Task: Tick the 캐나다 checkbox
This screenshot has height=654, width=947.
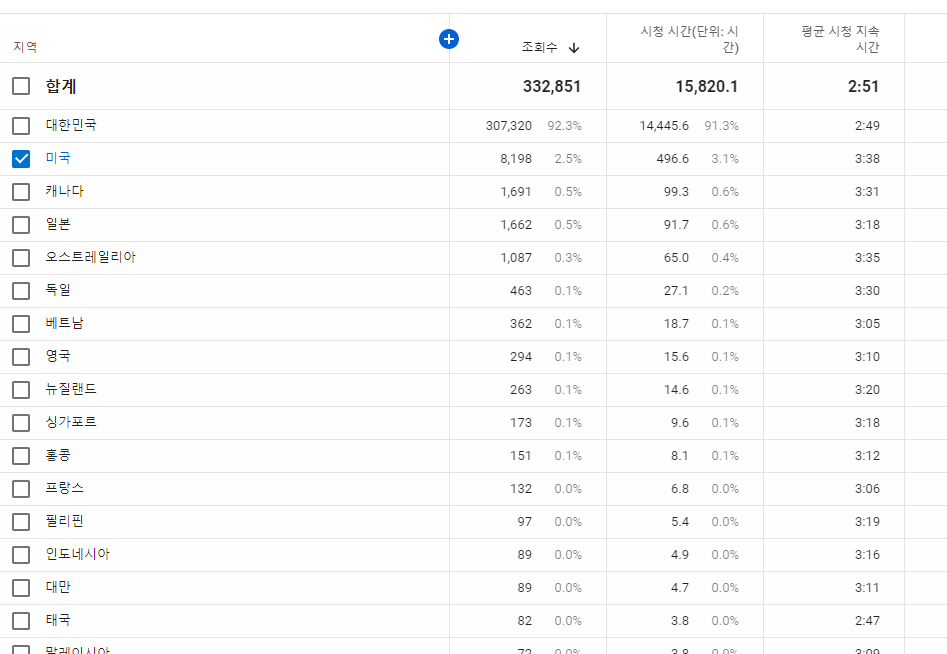Action: [21, 192]
